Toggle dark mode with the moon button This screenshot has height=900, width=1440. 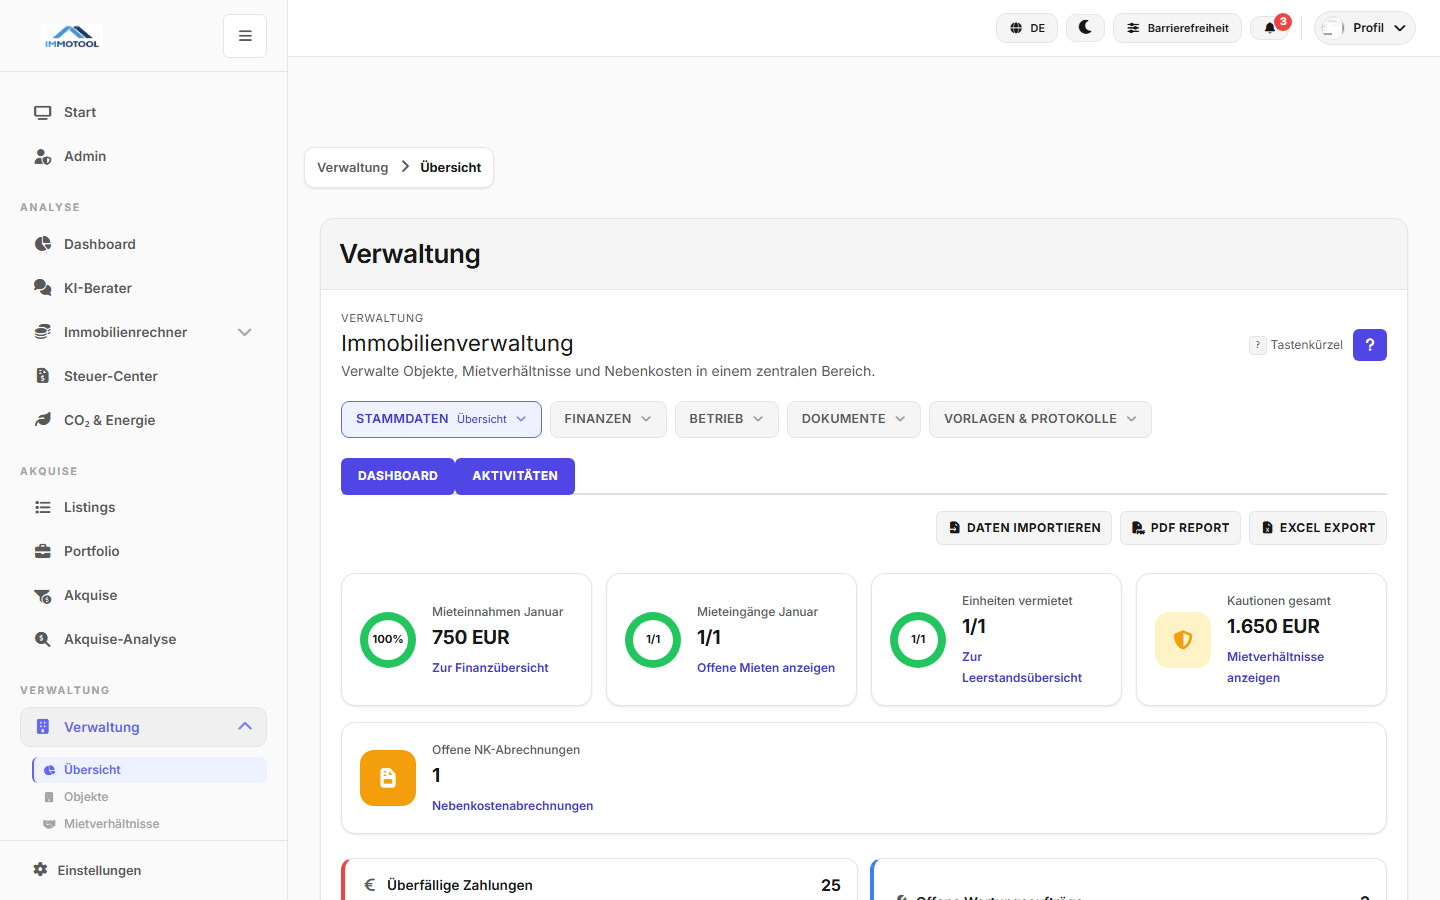1085,27
